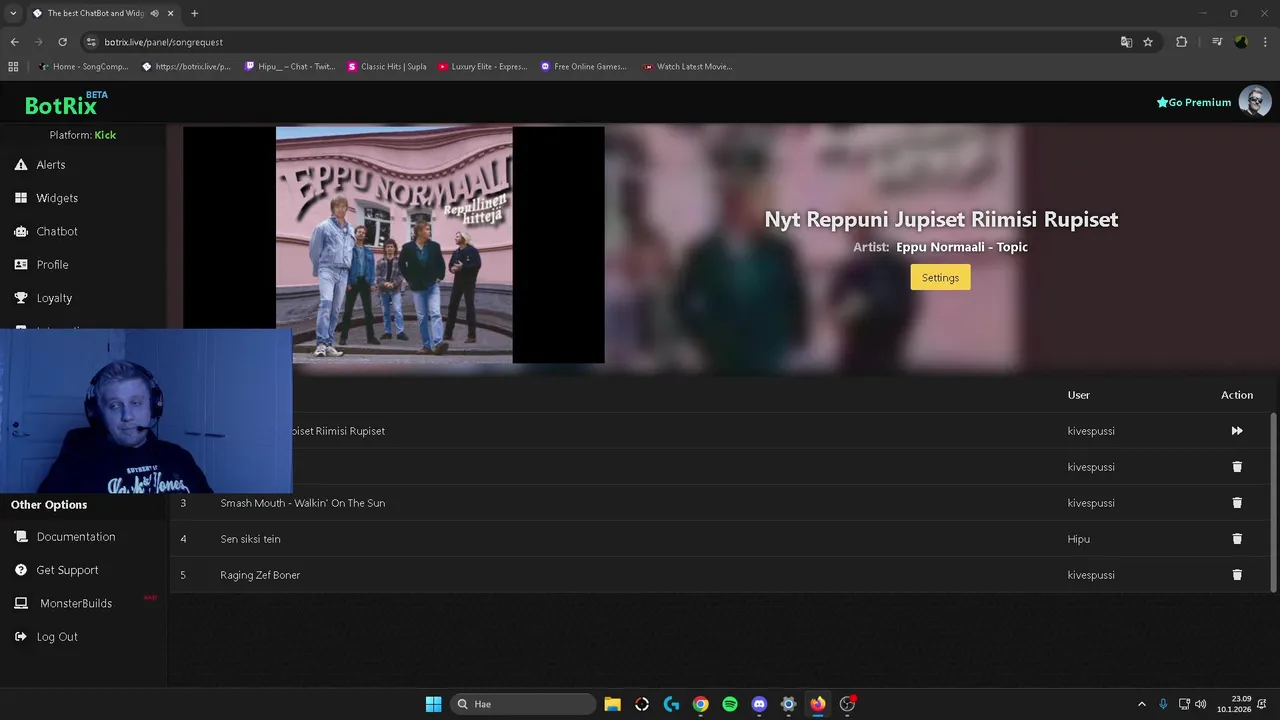Open the Home - SongComp bookmark
The image size is (1280, 720).
pos(84,67)
